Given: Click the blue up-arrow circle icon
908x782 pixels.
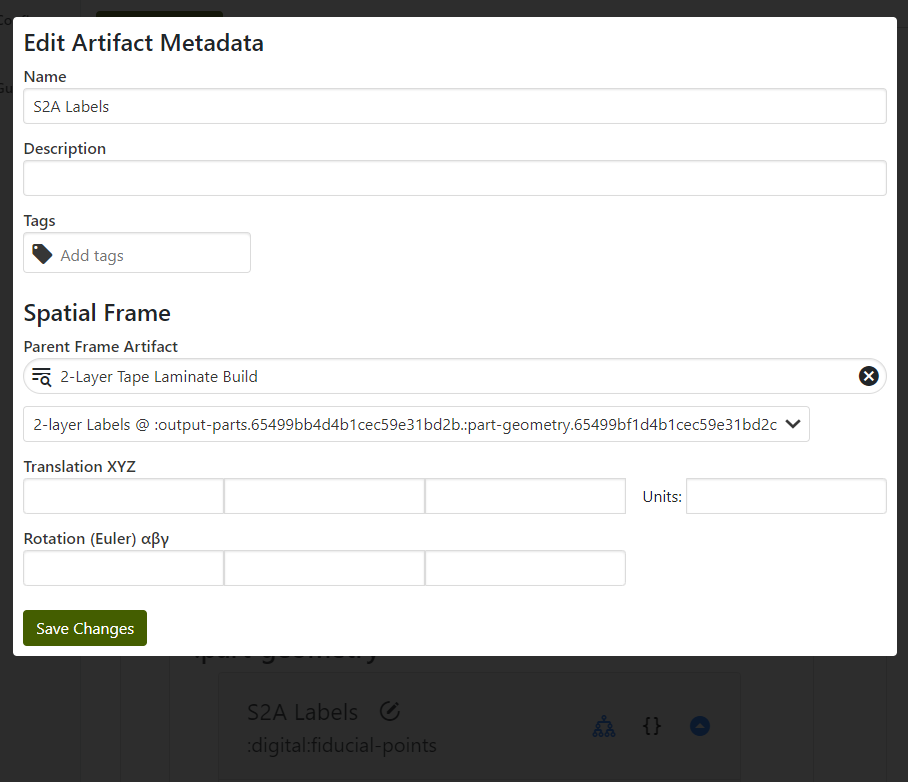Looking at the screenshot, I should [x=700, y=726].
